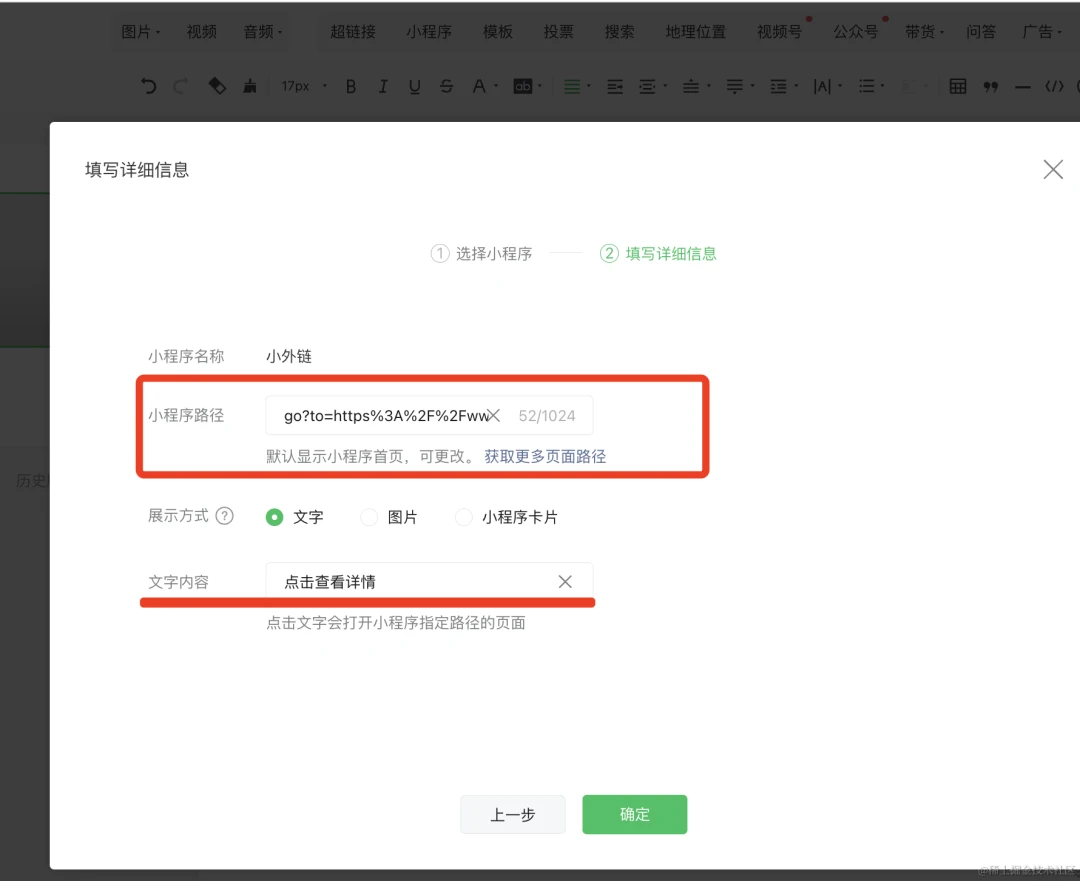Toggle bold text formatting
Image resolution: width=1080 pixels, height=881 pixels.
click(x=351, y=86)
